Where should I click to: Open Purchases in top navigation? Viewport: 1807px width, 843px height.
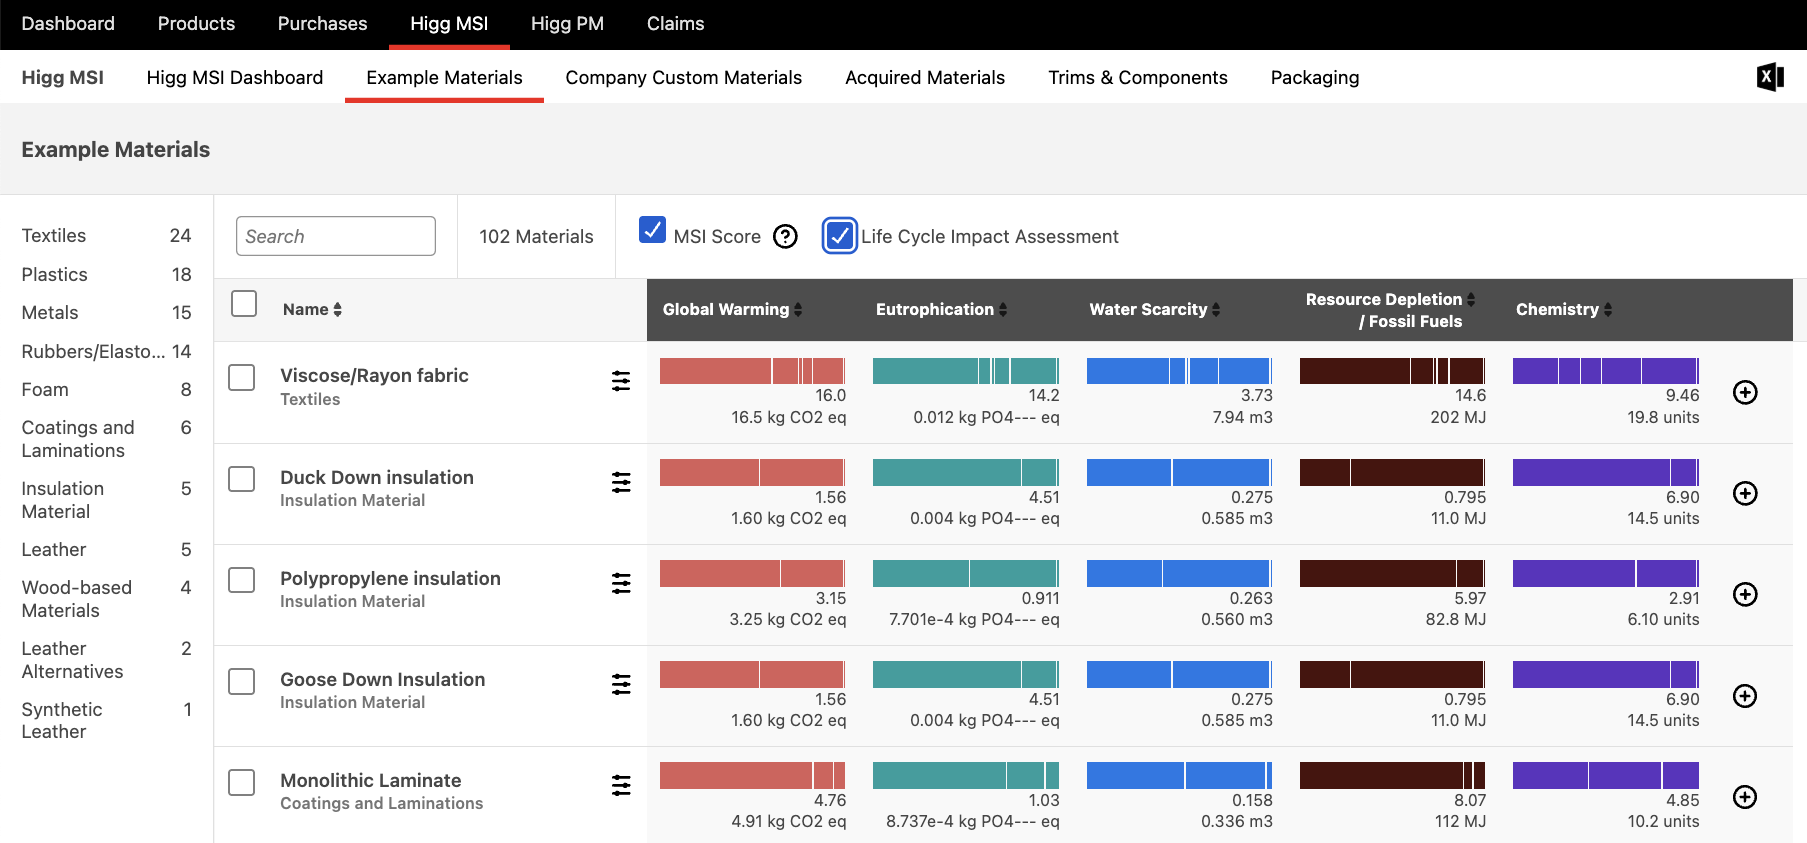(322, 24)
